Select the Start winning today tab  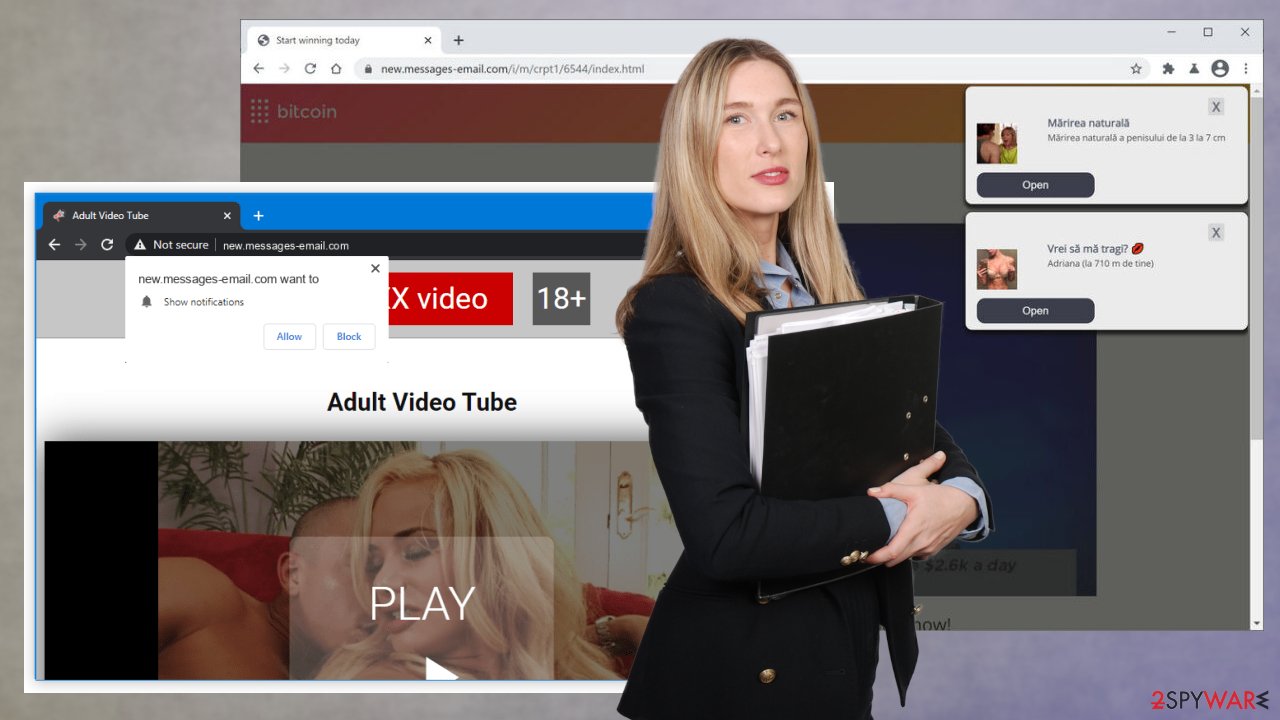point(345,40)
